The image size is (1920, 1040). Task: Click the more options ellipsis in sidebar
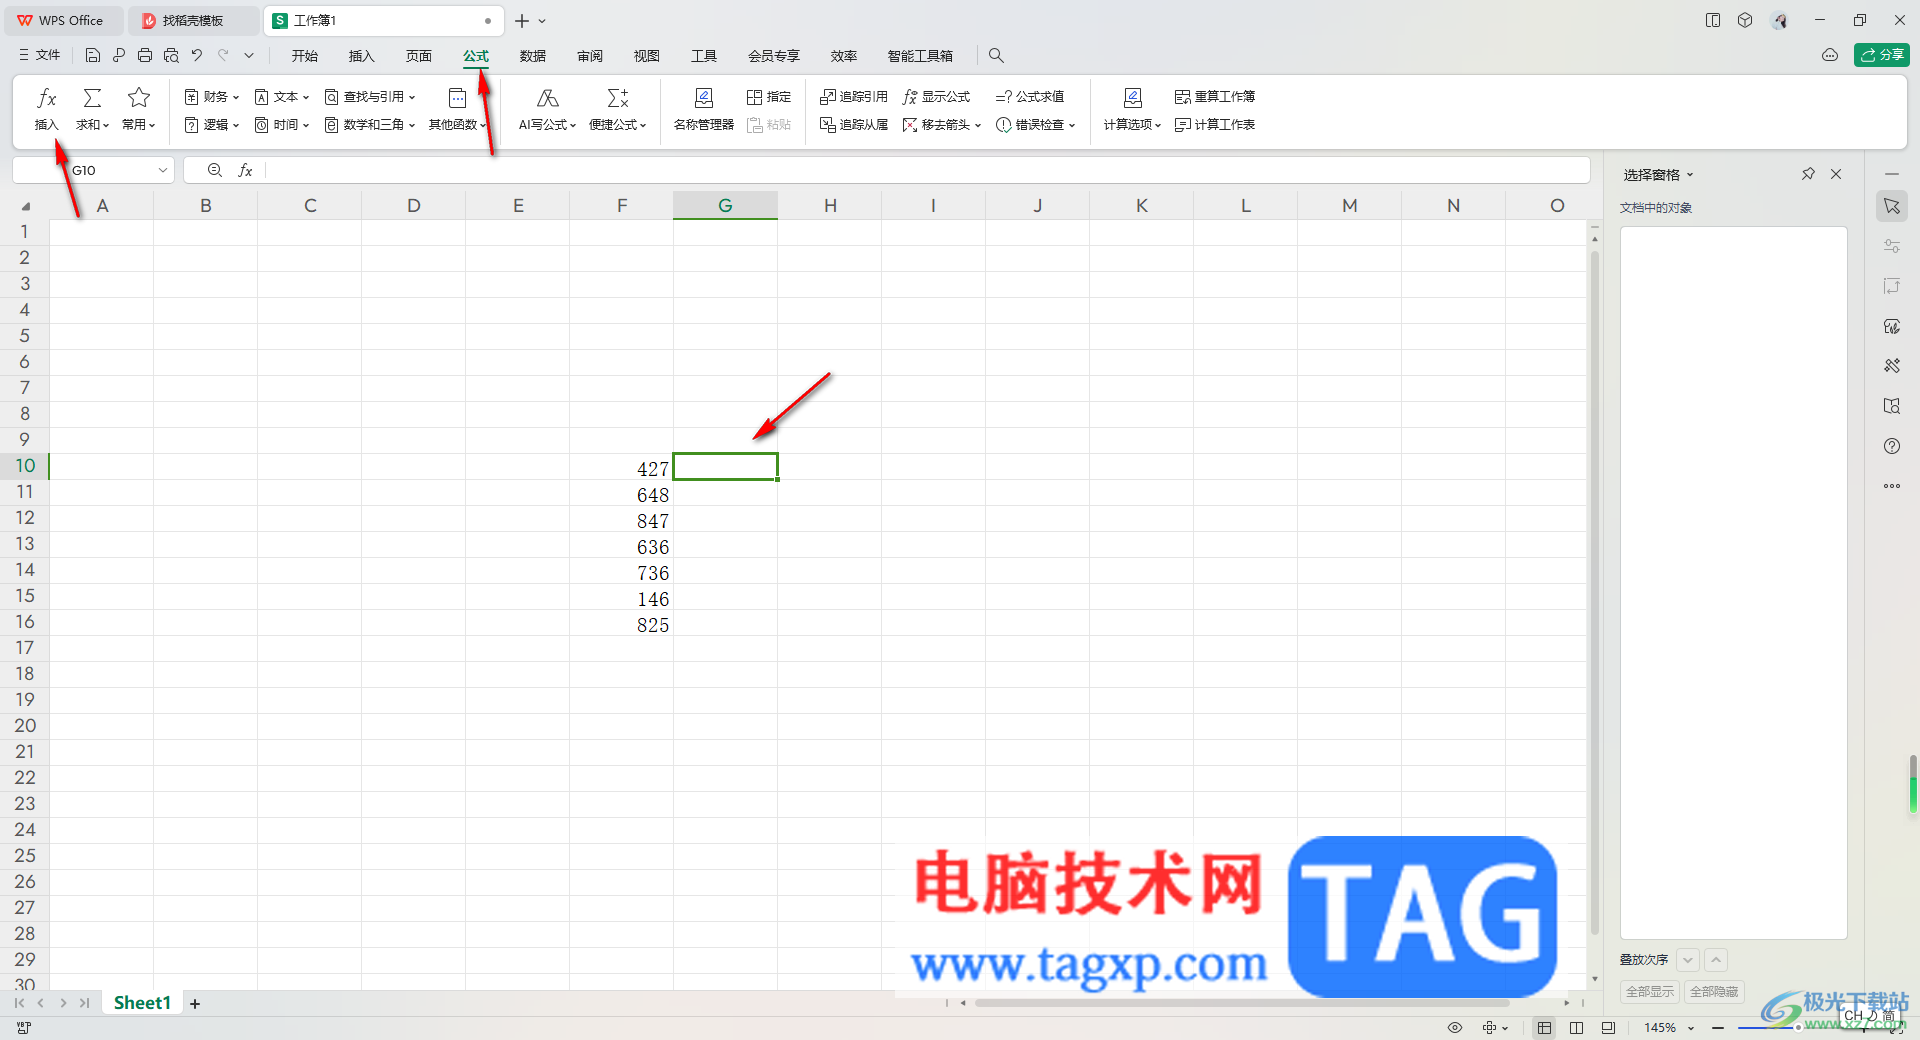pos(1892,486)
